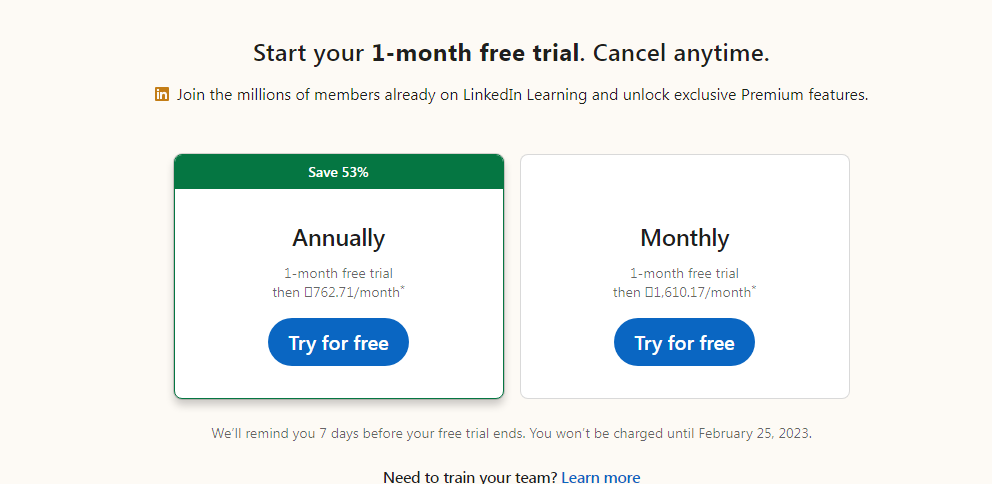Click the bold 1-month free trial headline text

point(475,53)
